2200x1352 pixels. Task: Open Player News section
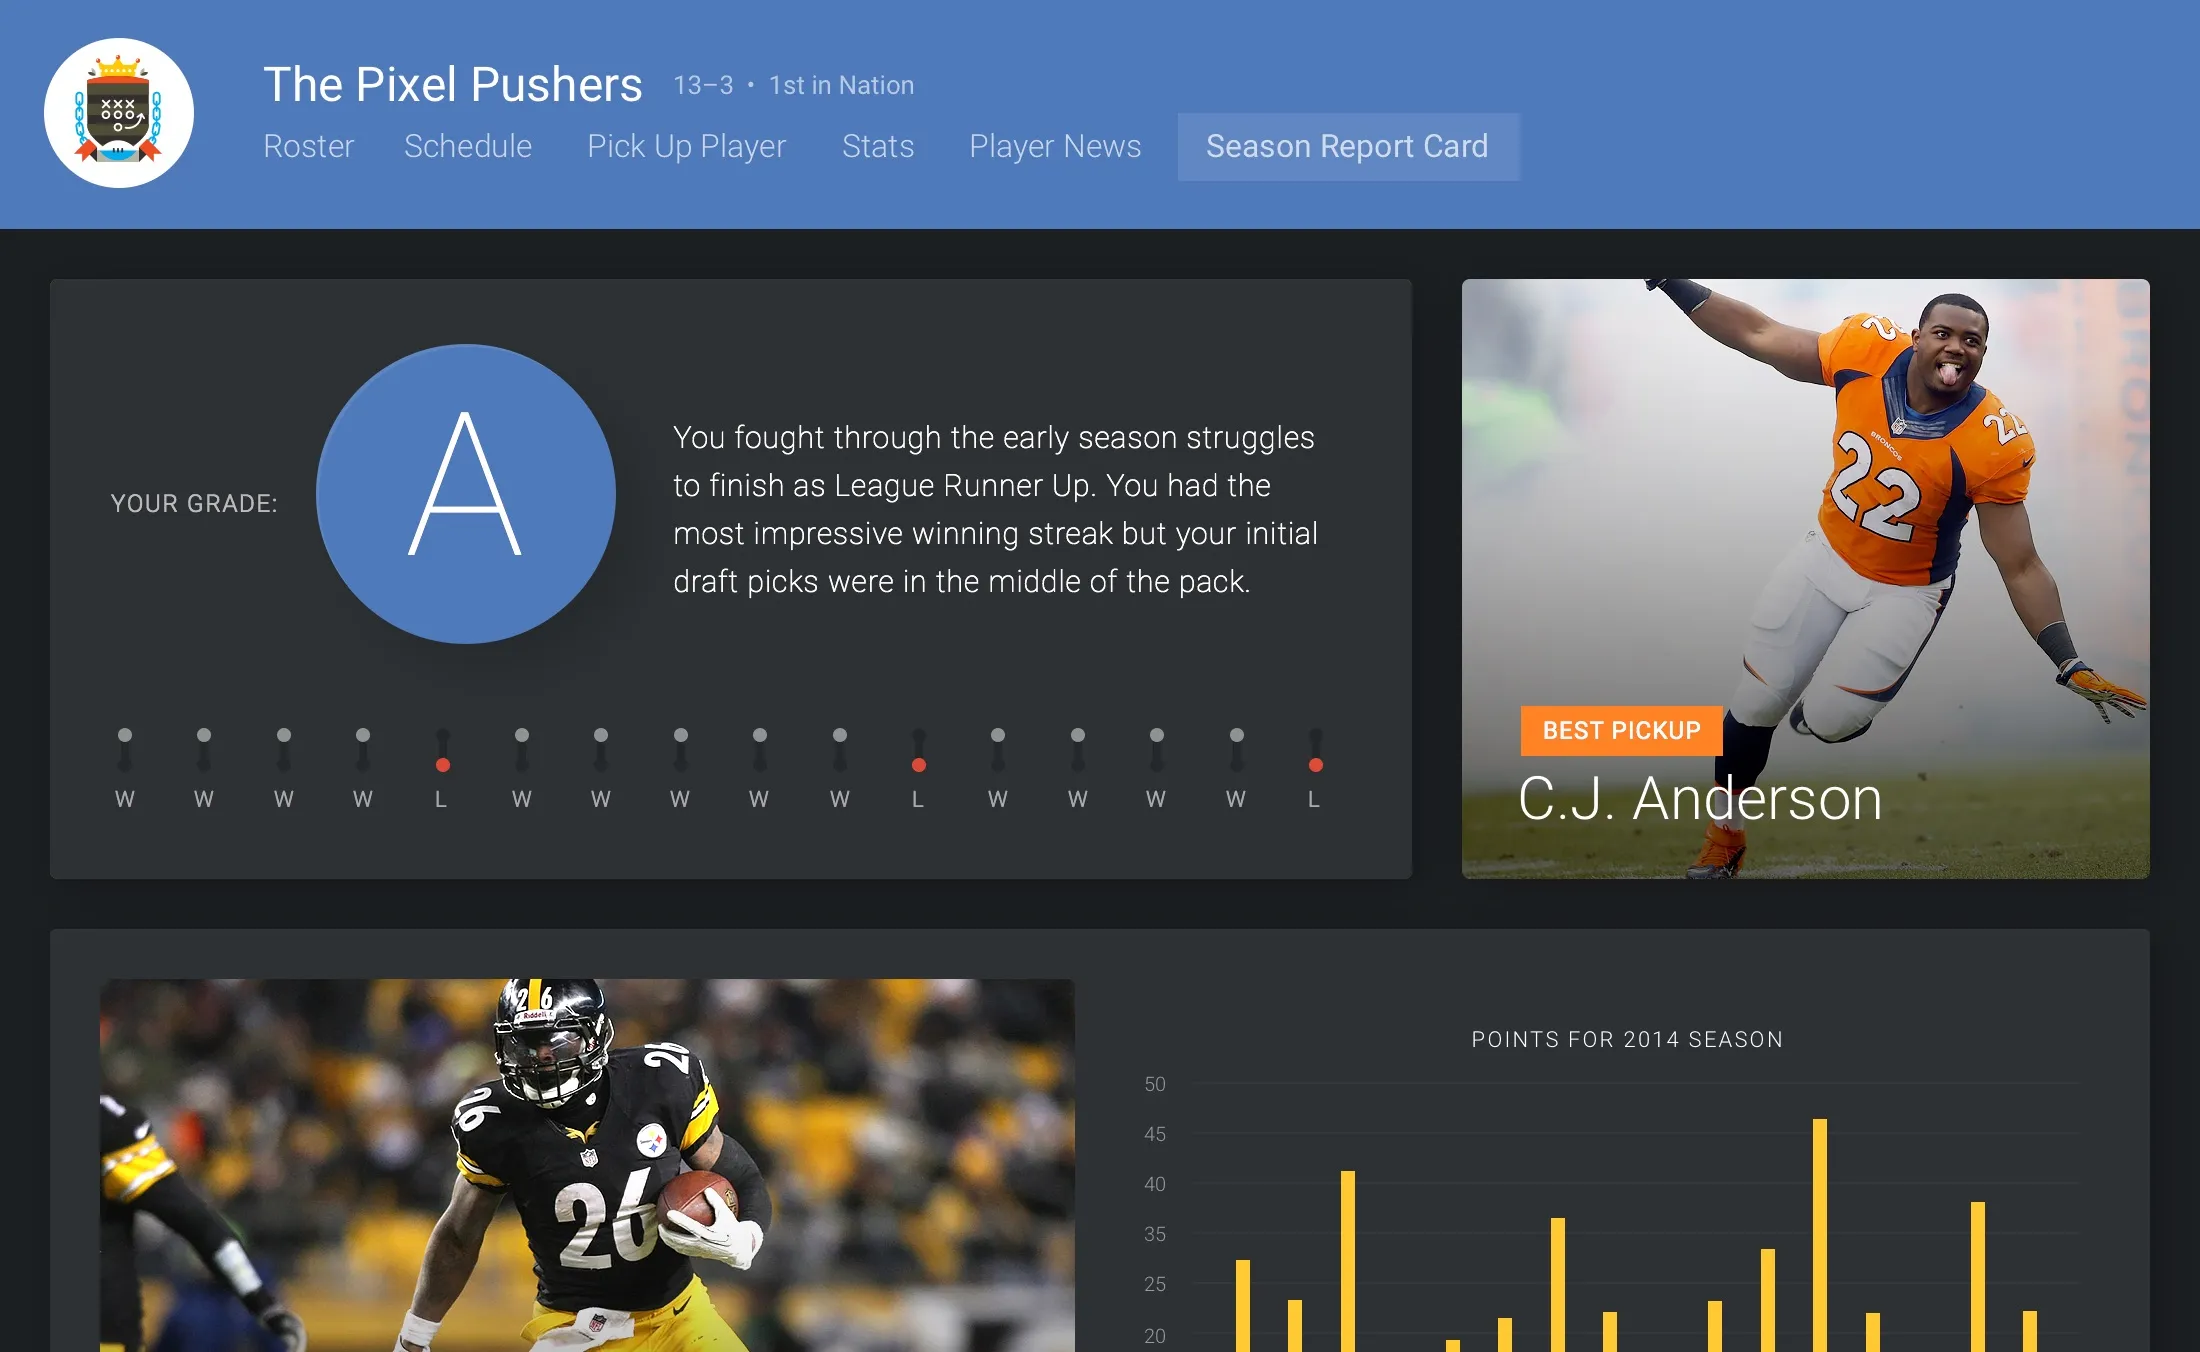[x=1056, y=146]
